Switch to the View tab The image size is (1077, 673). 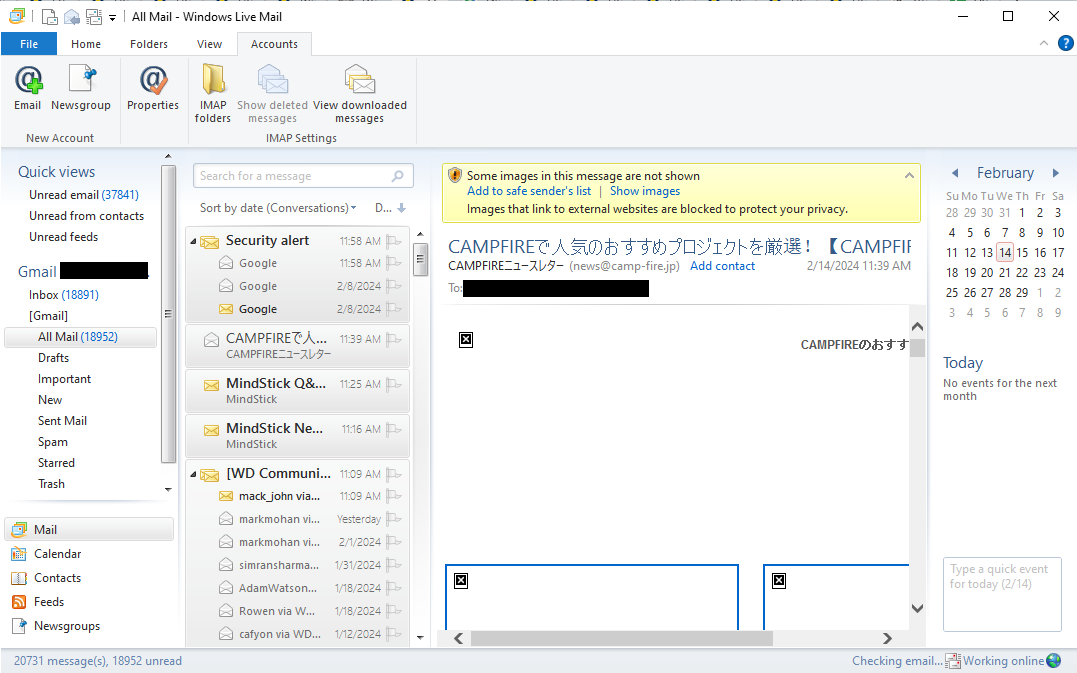[209, 44]
